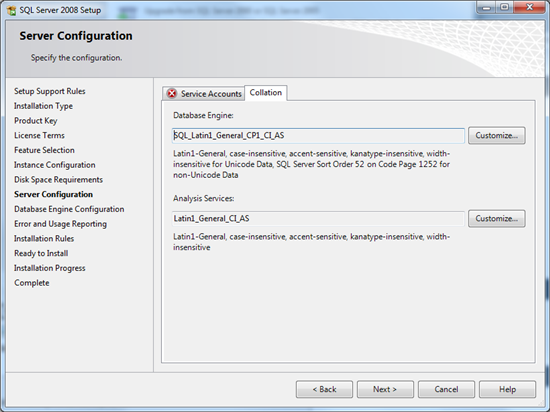
Task: Select Database Engine Configuration step
Action: point(69,209)
